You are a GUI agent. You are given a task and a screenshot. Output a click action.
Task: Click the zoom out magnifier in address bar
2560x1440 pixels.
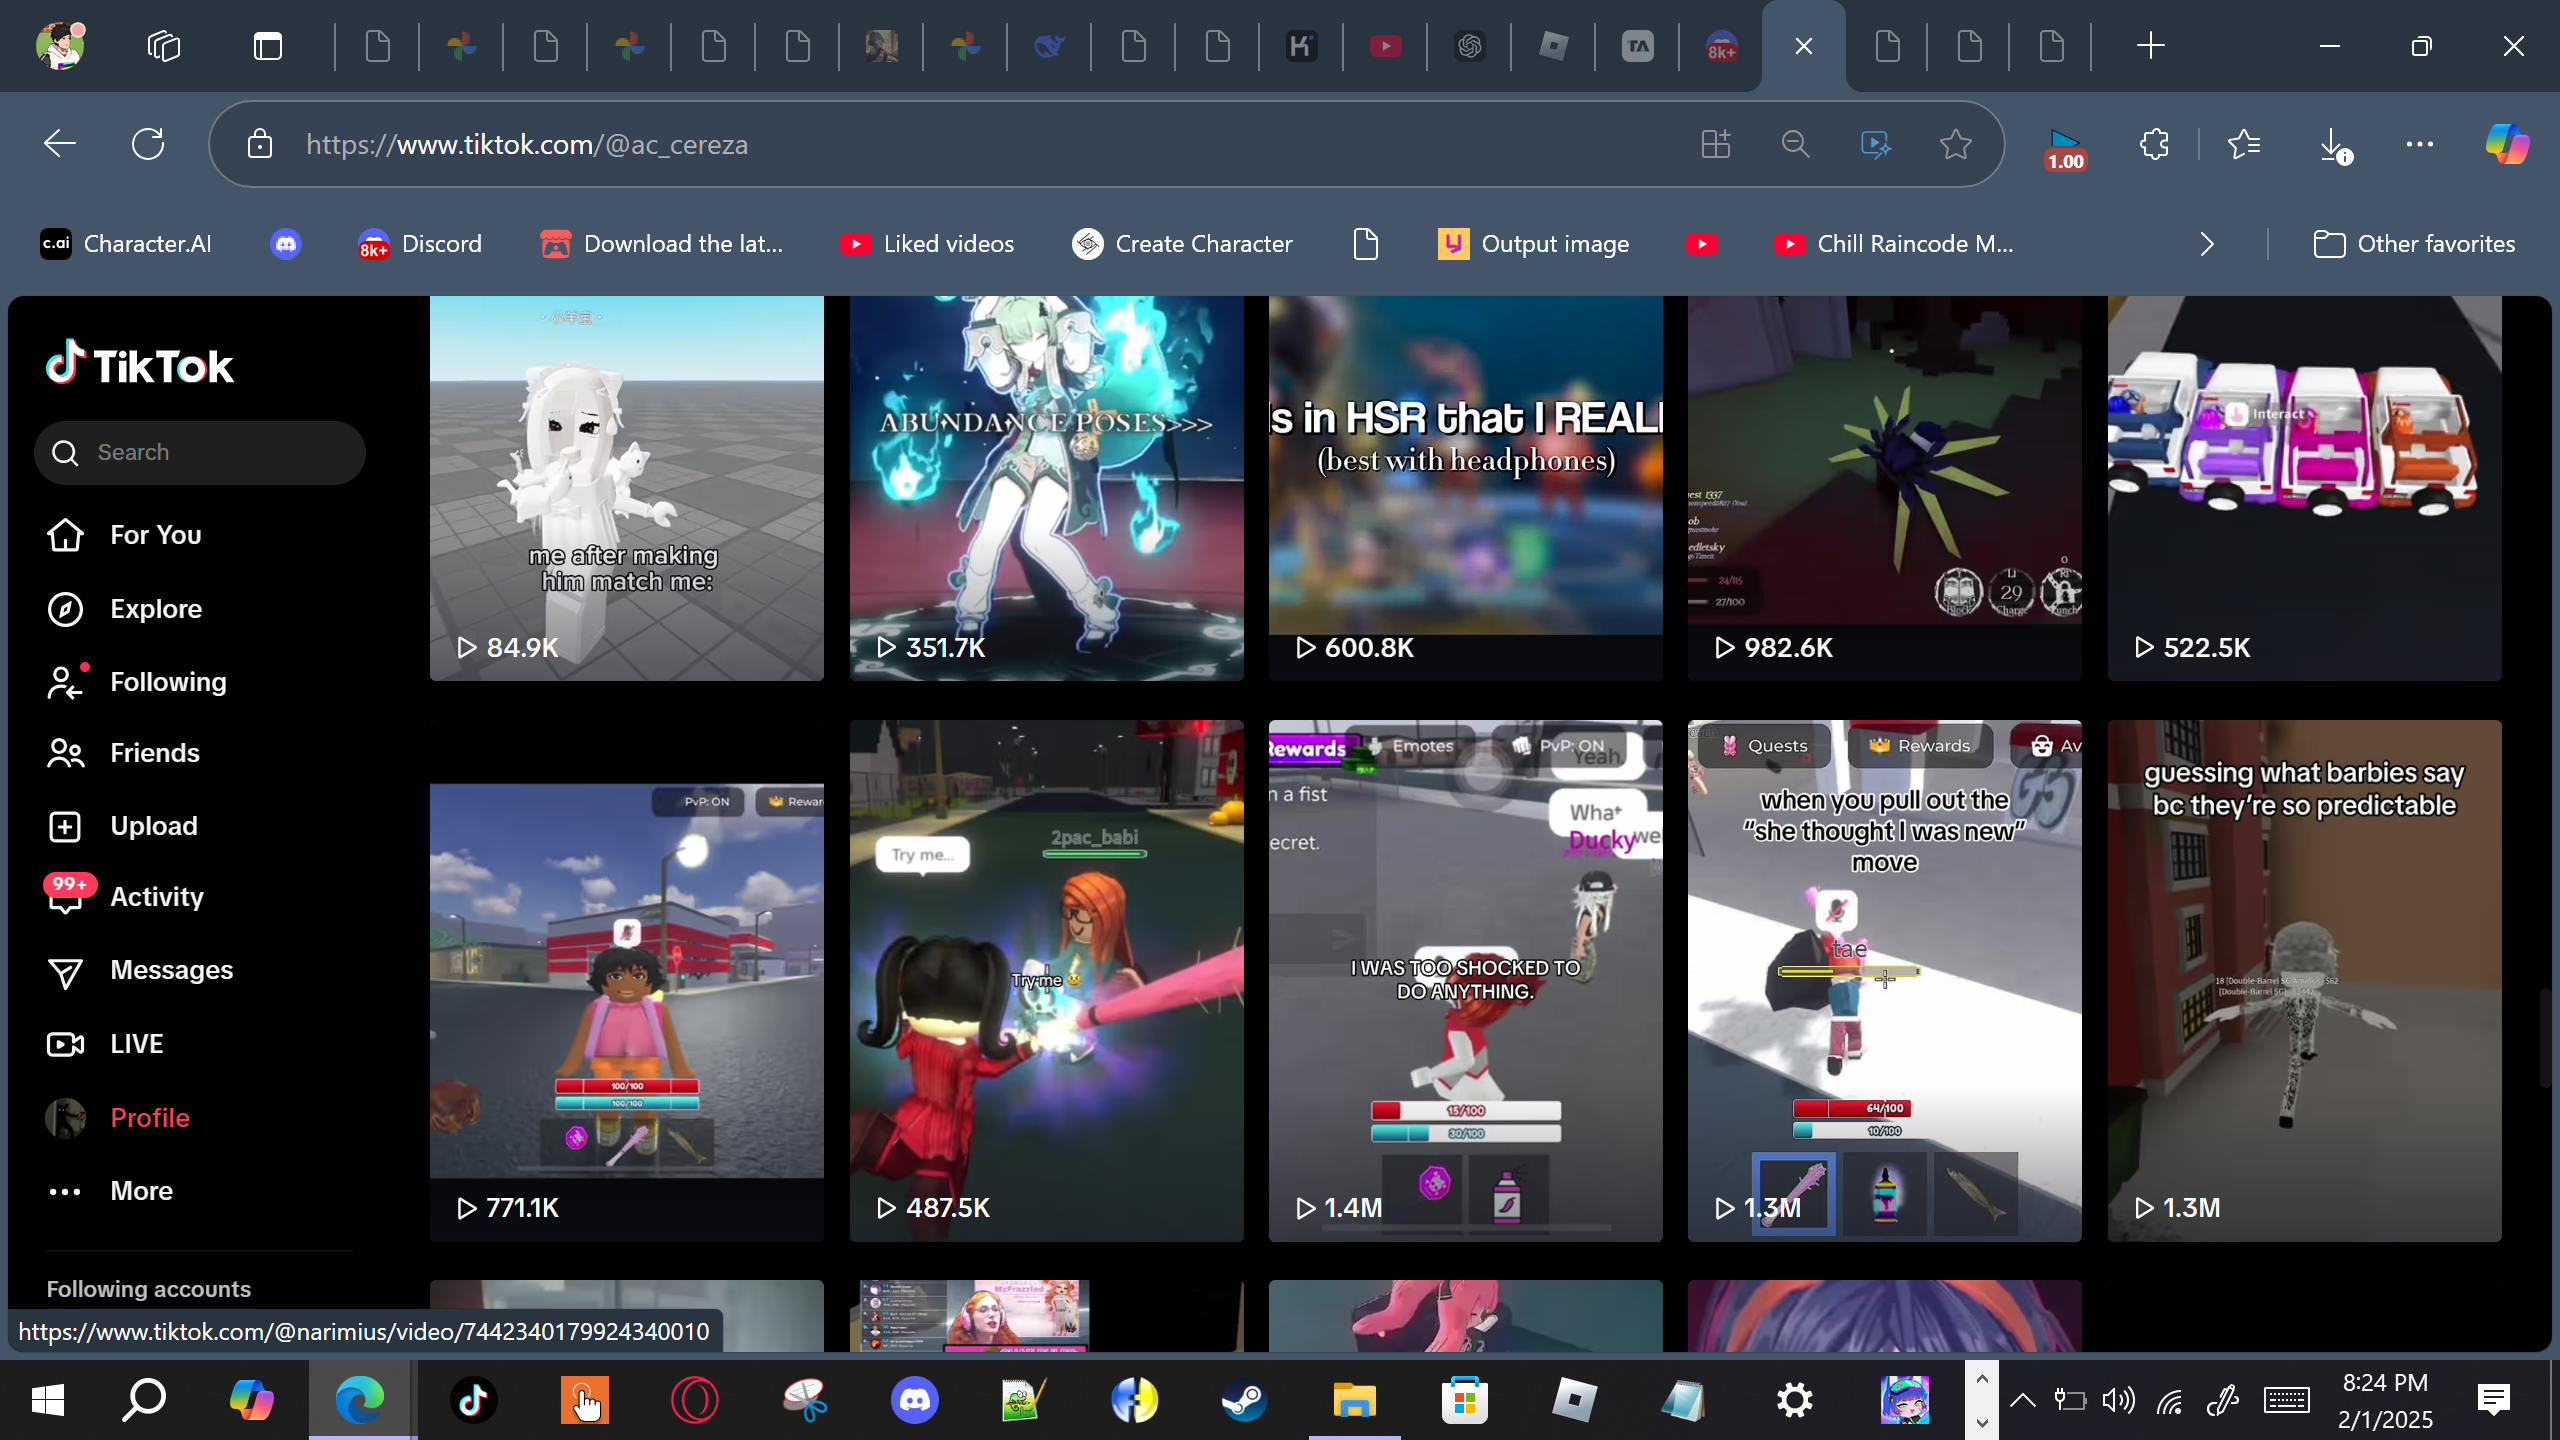[x=1795, y=144]
